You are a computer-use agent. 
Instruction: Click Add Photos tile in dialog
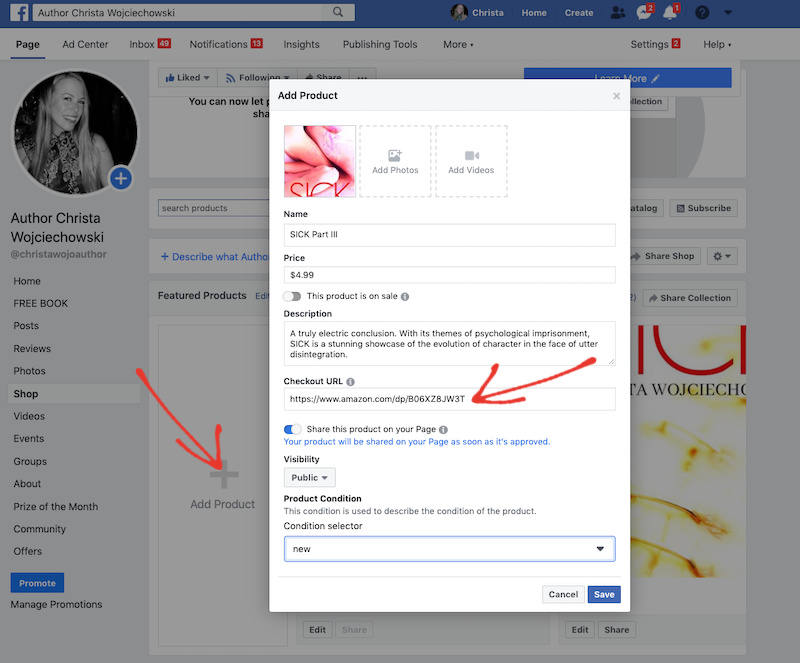coord(395,161)
